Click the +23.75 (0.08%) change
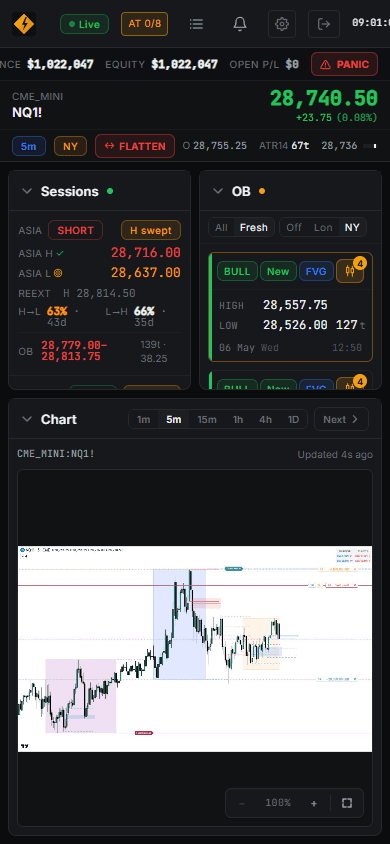Viewport: 390px width, 844px height. coord(337,118)
